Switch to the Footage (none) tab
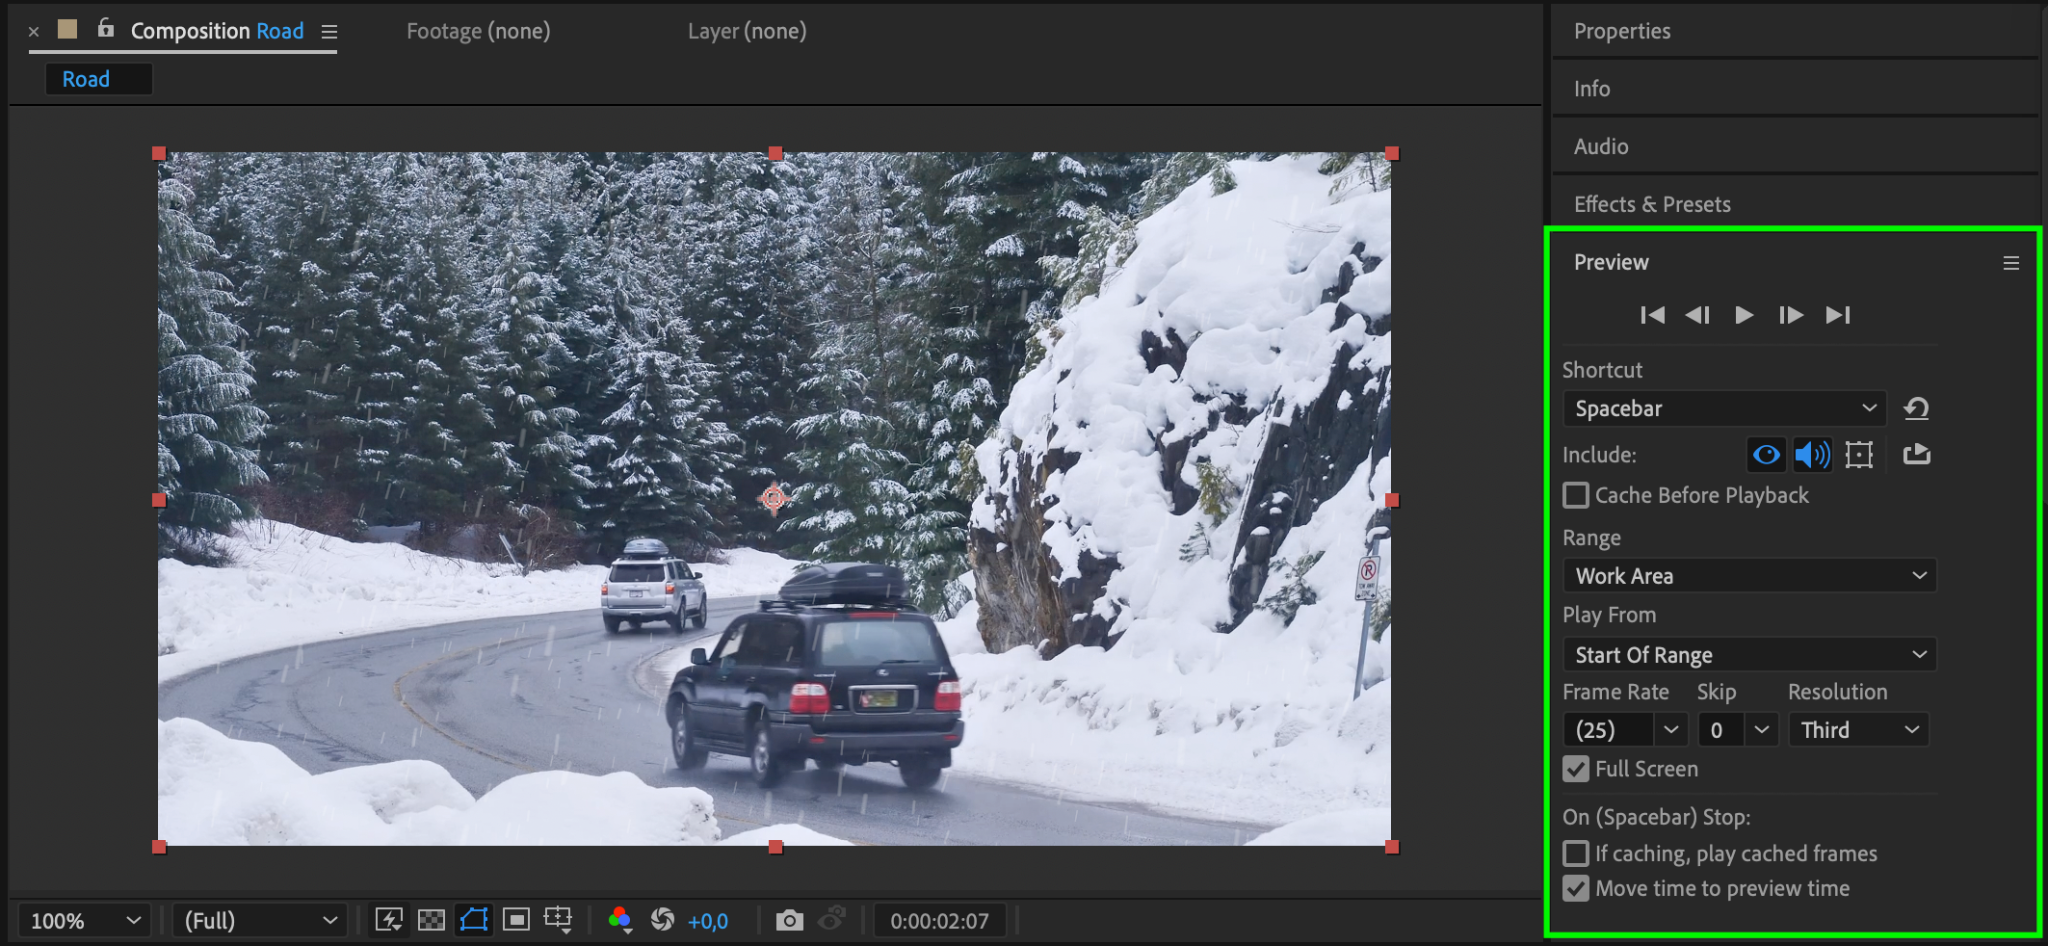Viewport: 2048px width, 946px height. pyautogui.click(x=478, y=31)
